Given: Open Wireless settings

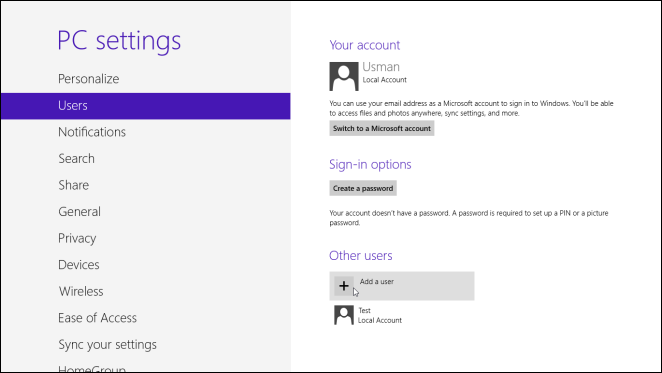Looking at the screenshot, I should coord(81,291).
